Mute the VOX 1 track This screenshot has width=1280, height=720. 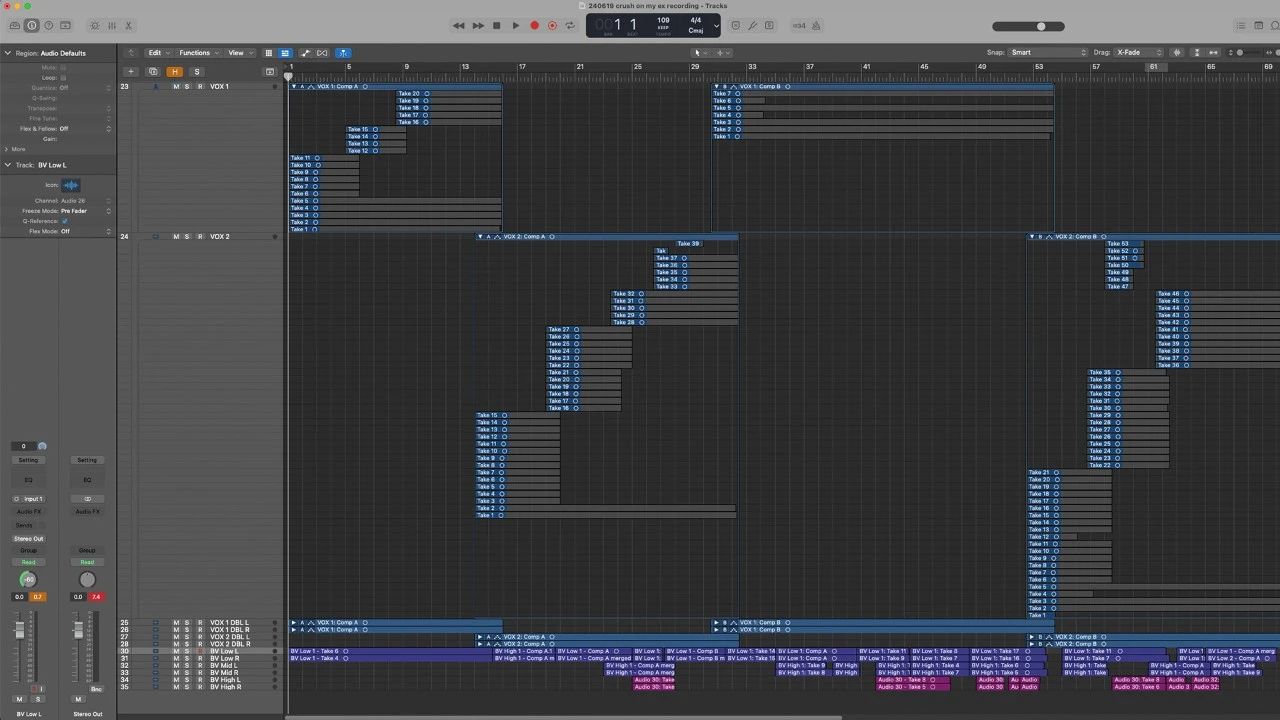click(176, 87)
